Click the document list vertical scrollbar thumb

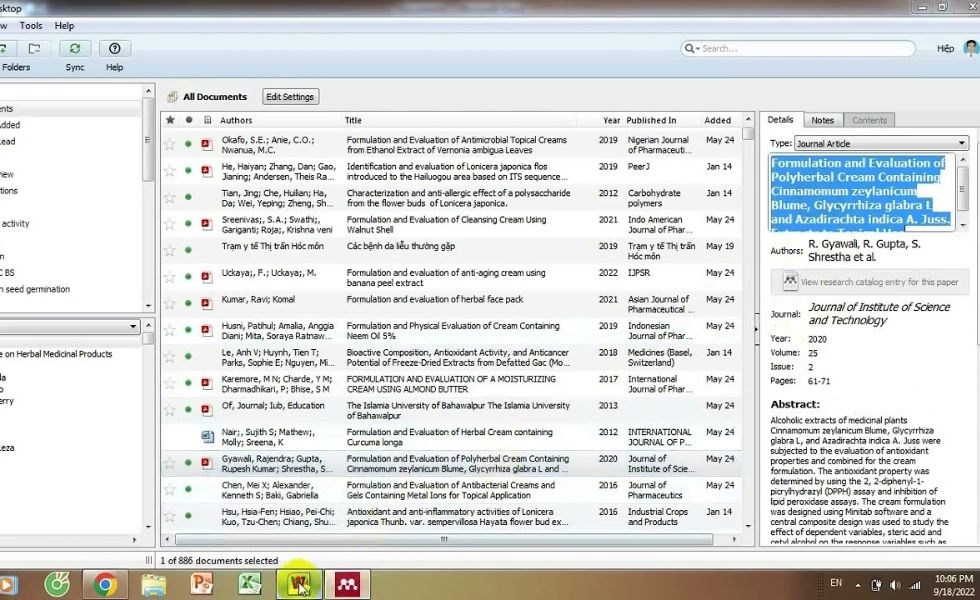(748, 134)
